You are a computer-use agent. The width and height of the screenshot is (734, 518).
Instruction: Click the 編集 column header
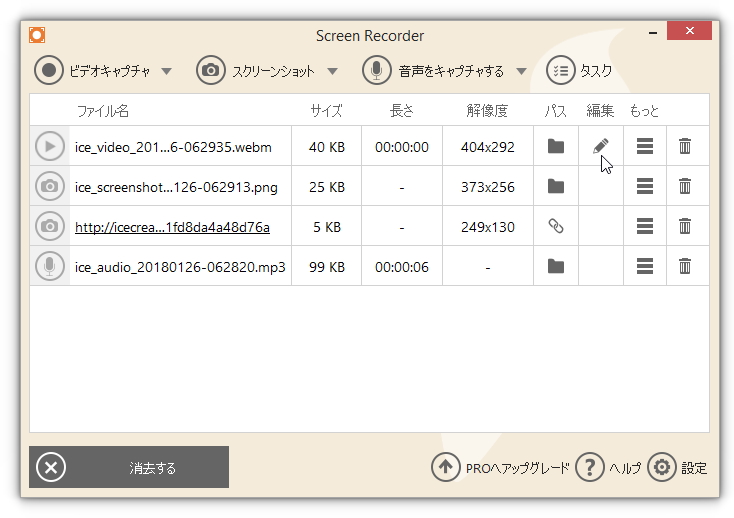600,111
